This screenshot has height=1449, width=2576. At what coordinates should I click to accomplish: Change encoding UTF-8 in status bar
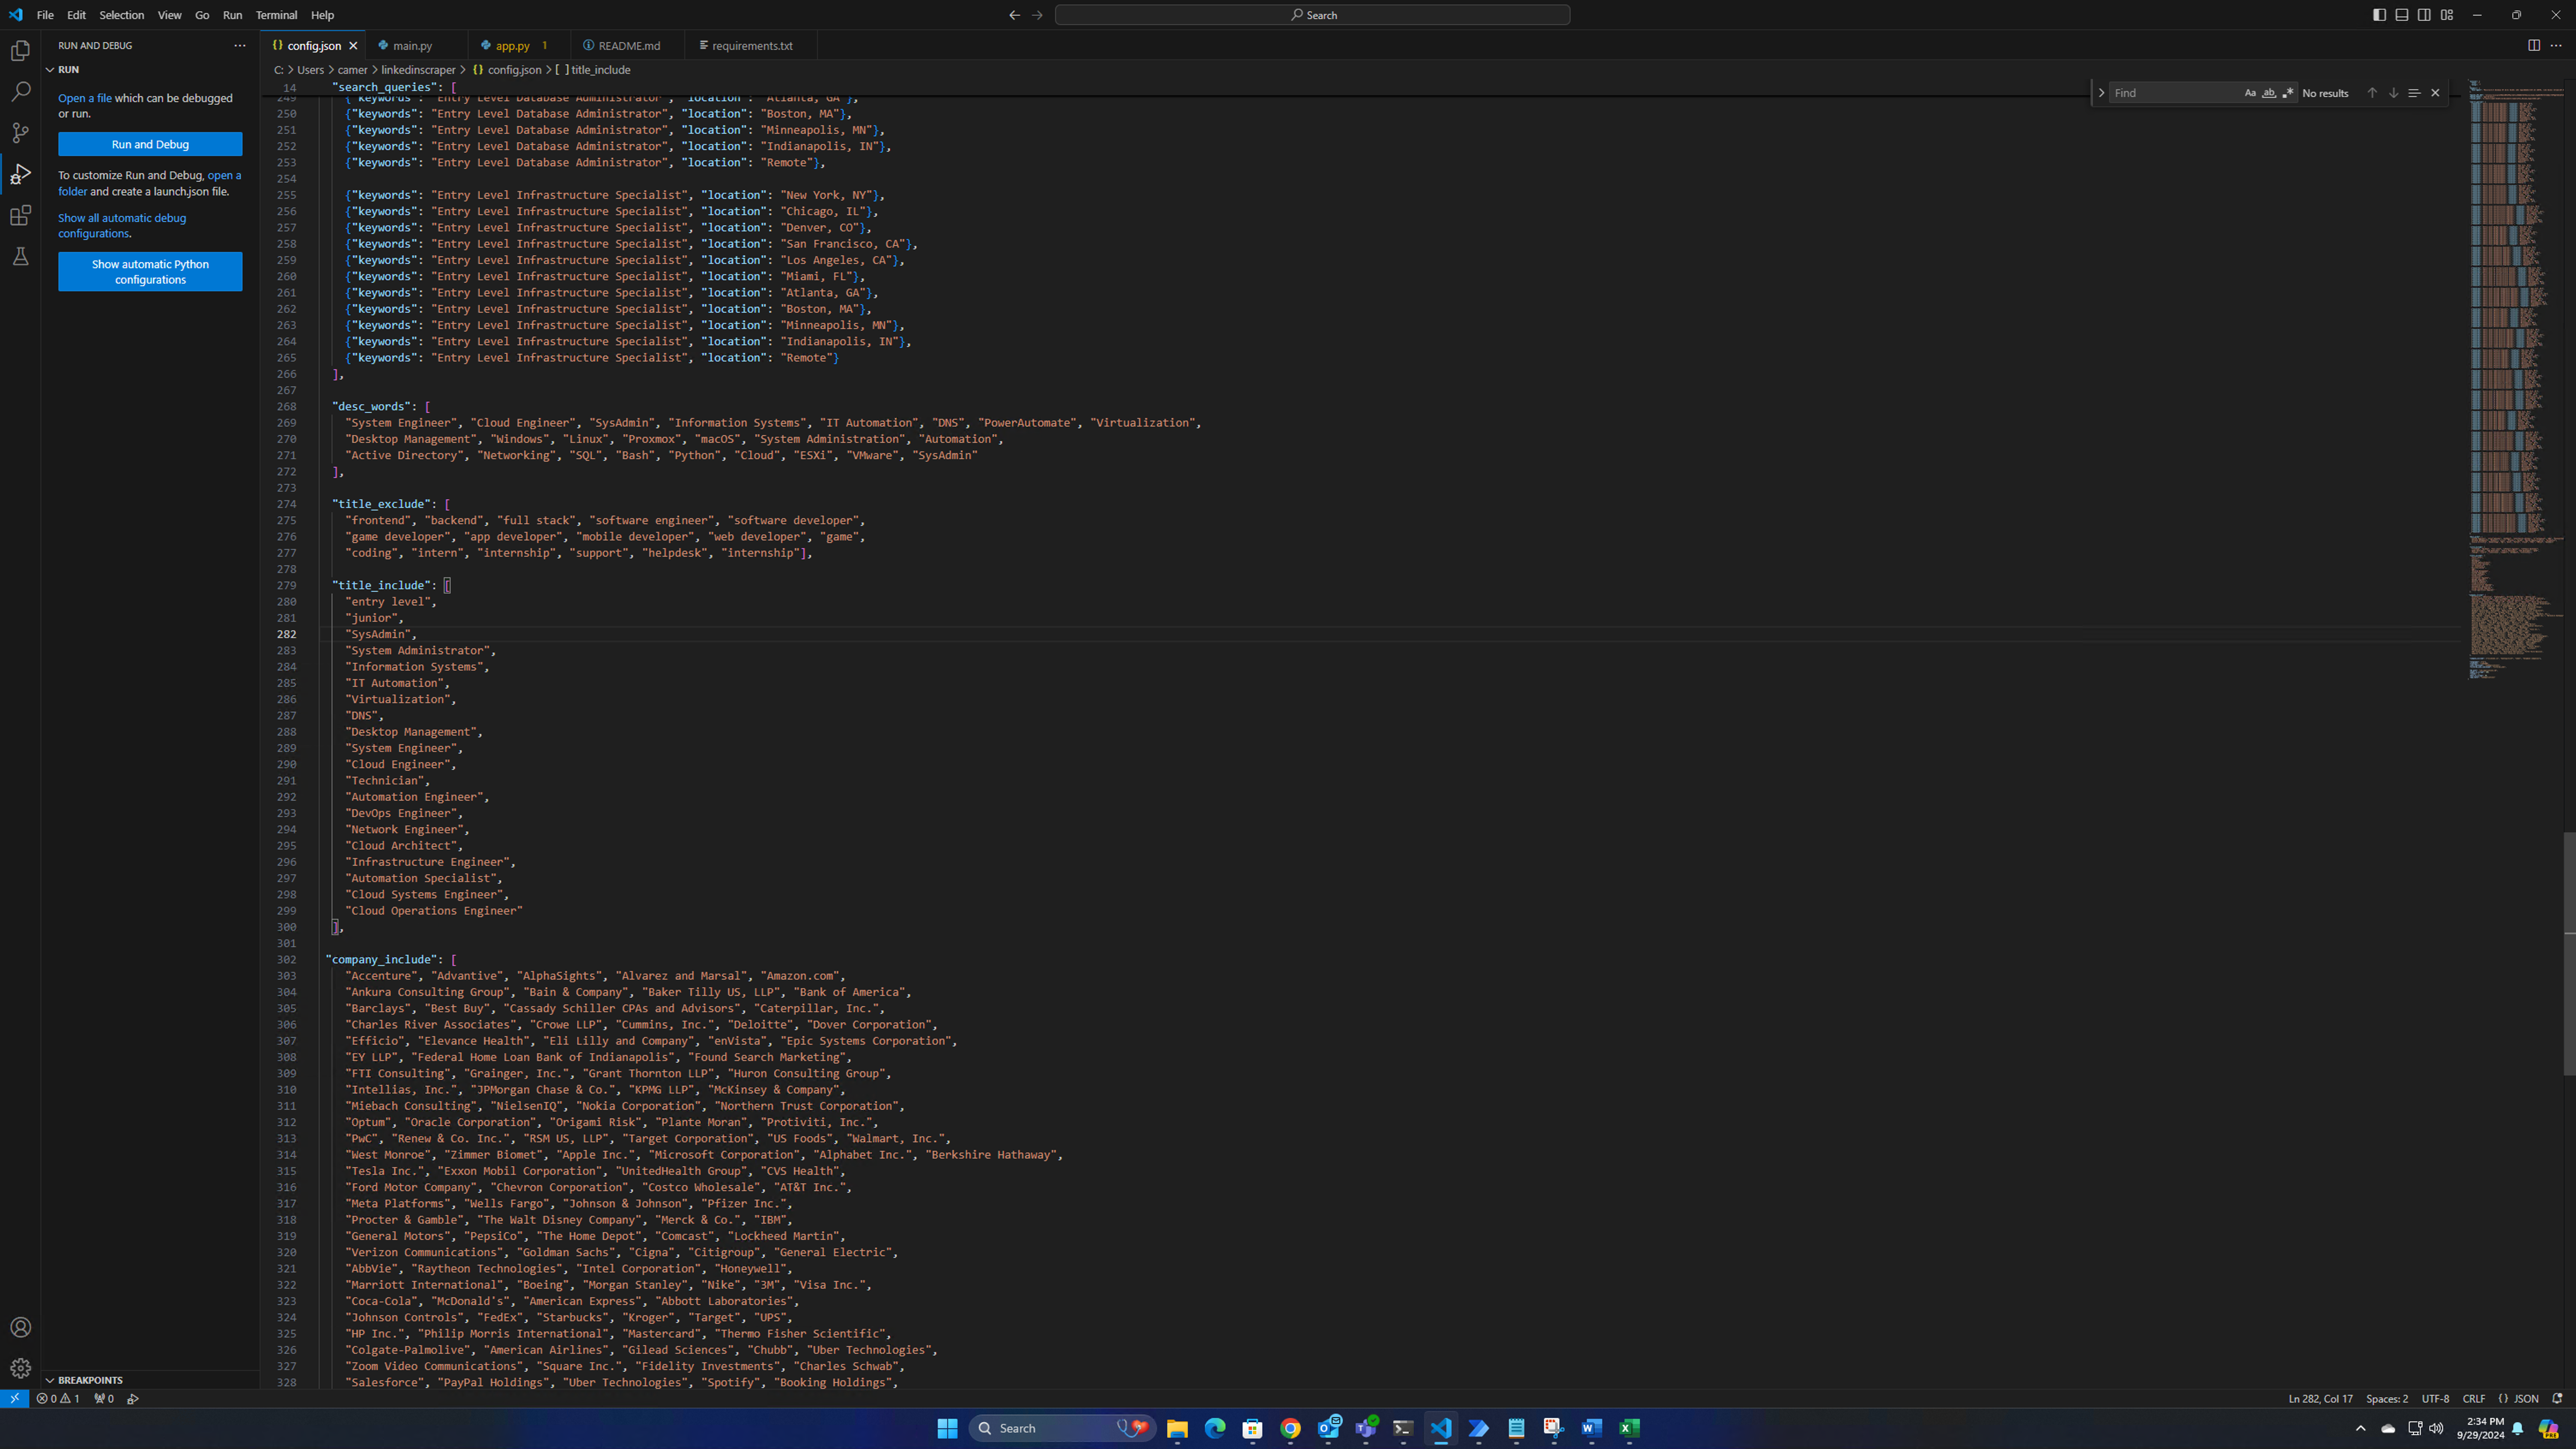[2435, 1399]
